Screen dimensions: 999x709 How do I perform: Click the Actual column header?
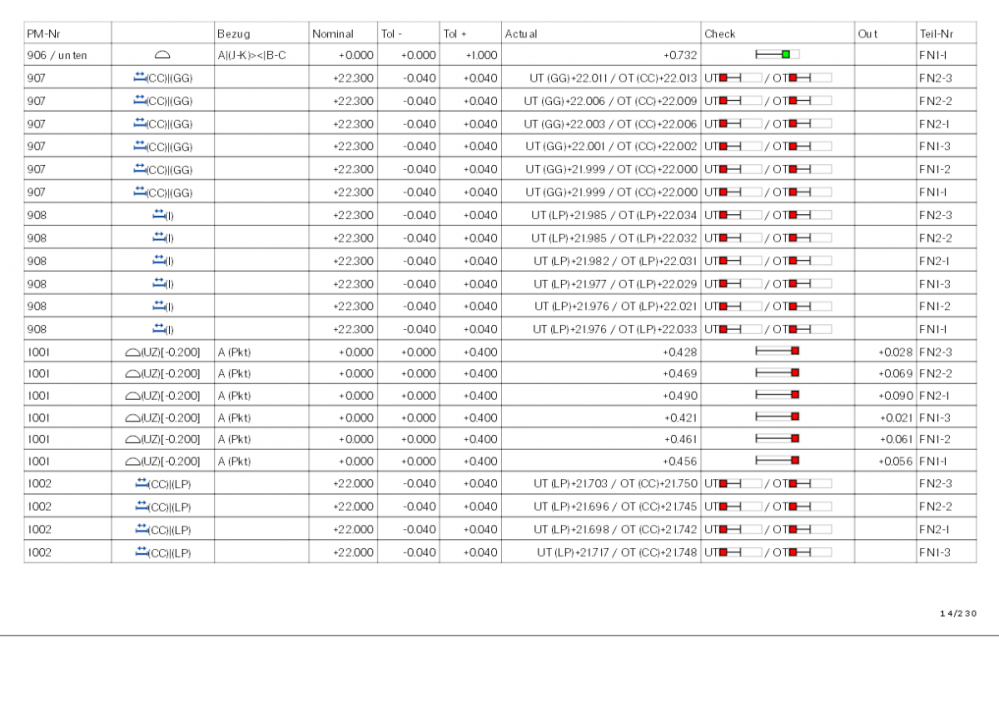point(521,33)
